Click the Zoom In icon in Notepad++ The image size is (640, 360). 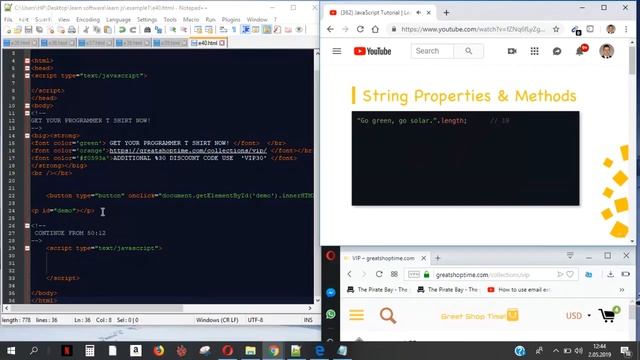(173, 30)
